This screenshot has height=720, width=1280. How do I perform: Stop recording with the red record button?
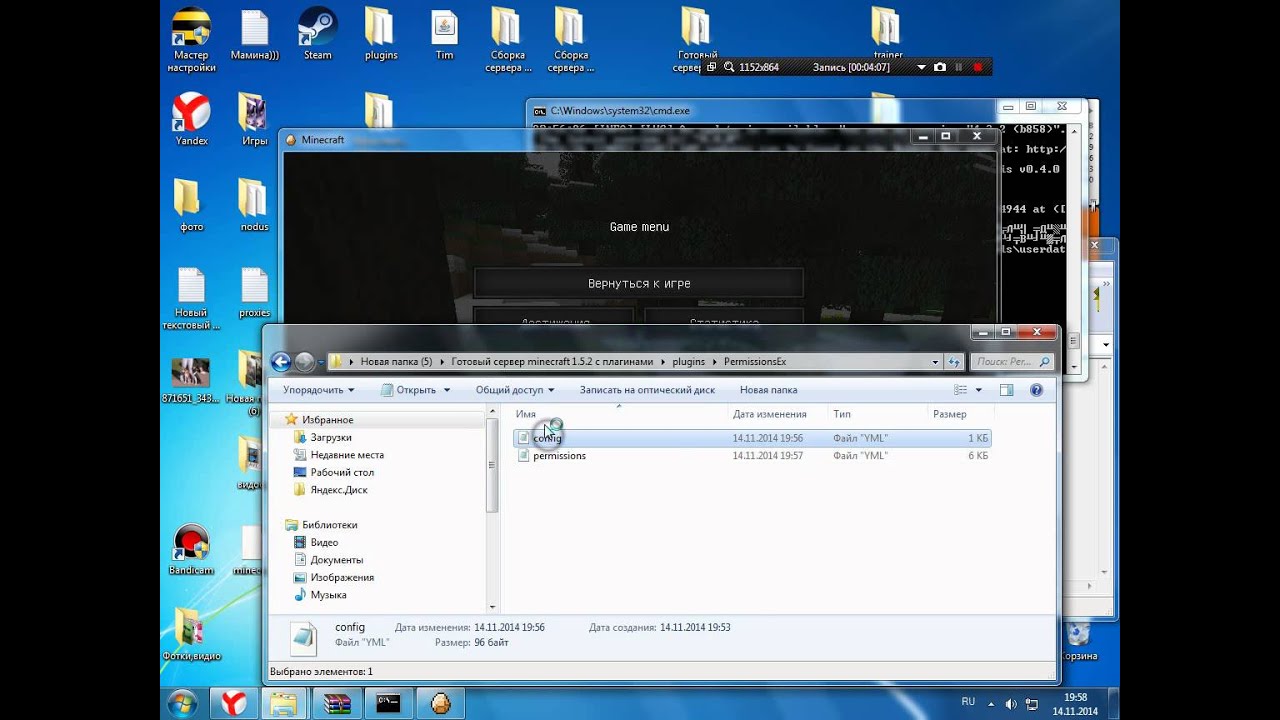[977, 67]
